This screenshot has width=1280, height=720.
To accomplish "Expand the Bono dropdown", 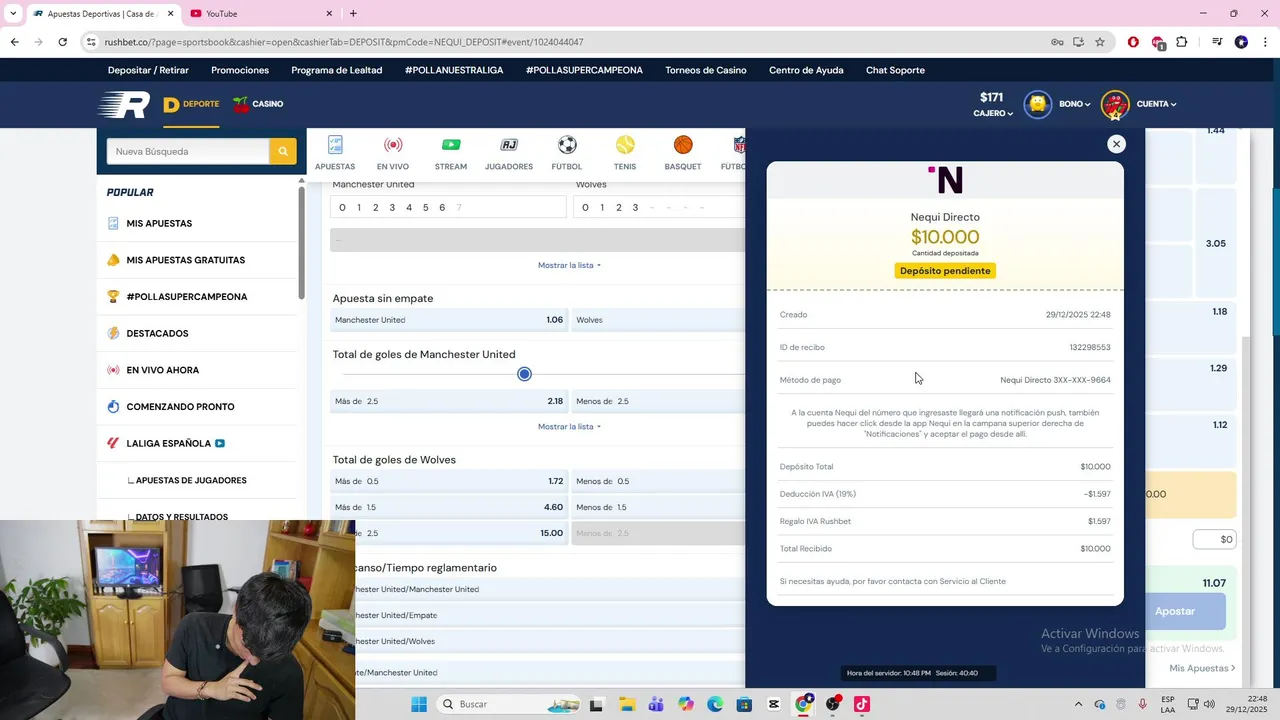I will (x=1075, y=104).
